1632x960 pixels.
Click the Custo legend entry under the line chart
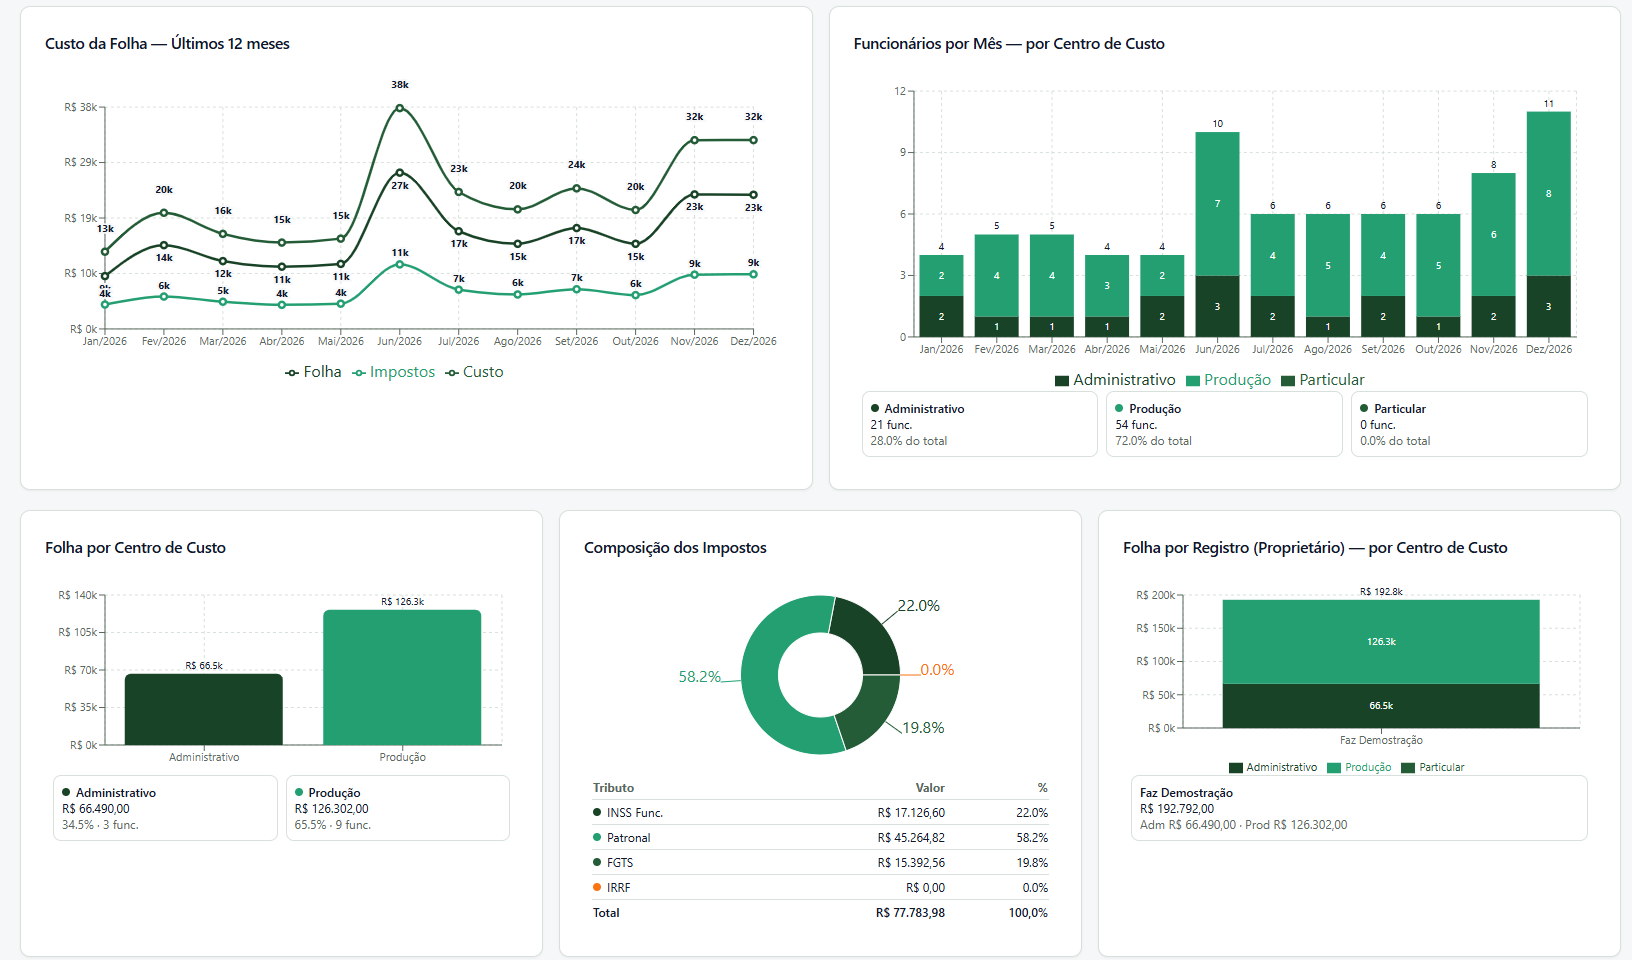(474, 372)
